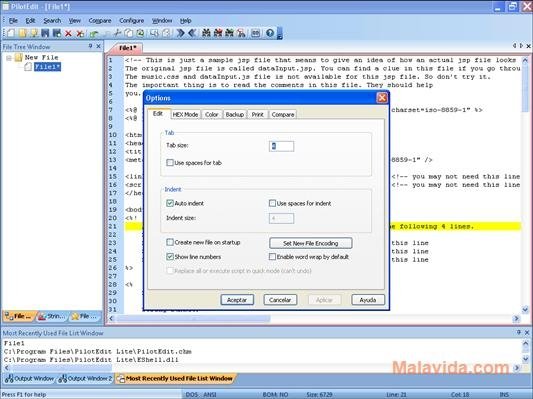Viewport: 533px width, 399px height.
Task: Click the Cancelar button
Action: pyautogui.click(x=280, y=300)
